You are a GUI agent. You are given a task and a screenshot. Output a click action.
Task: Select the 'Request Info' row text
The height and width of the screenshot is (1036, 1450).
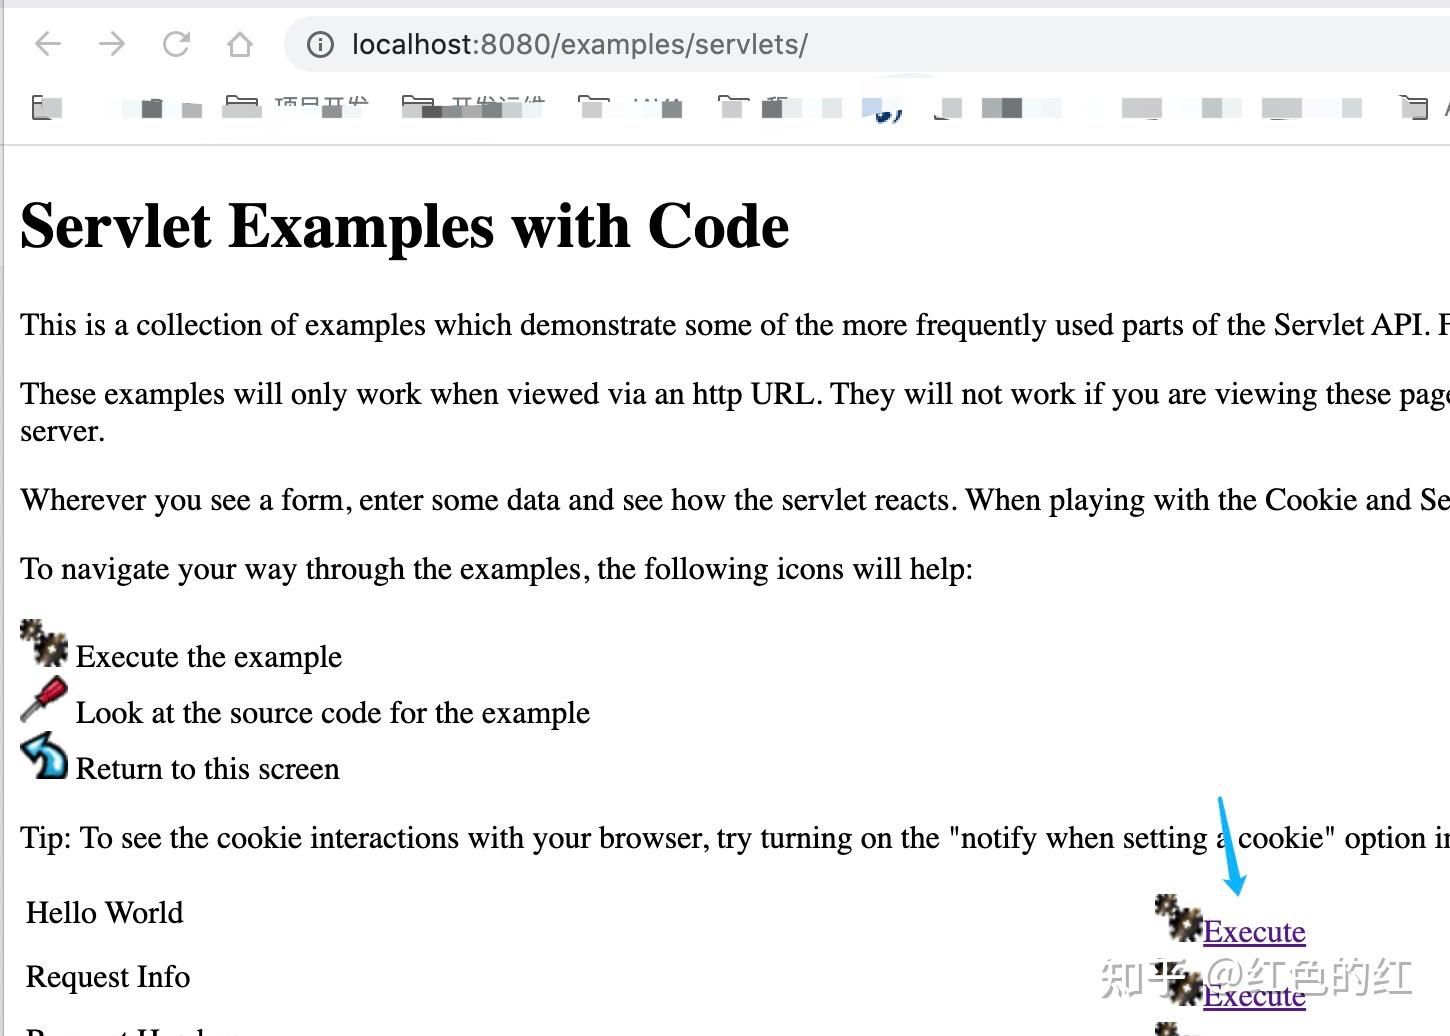pyautogui.click(x=108, y=976)
